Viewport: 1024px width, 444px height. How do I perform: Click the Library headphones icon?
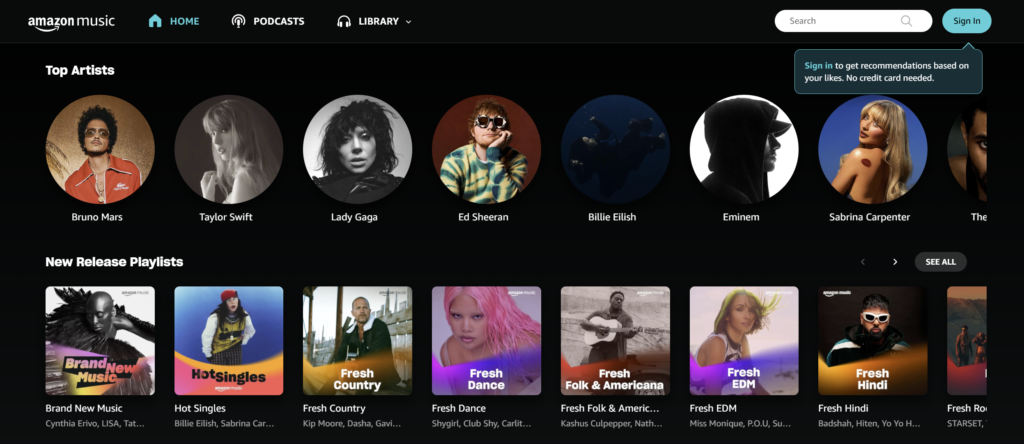(x=344, y=21)
